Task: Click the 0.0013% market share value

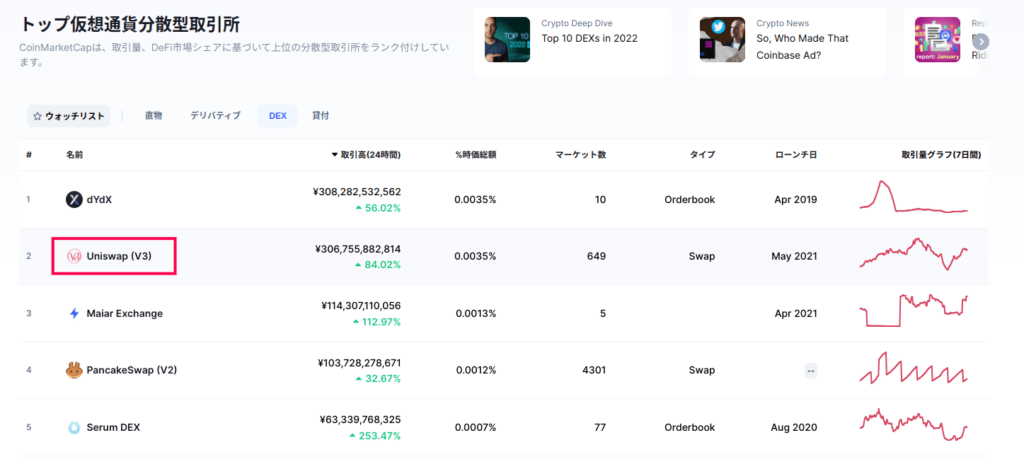Action: click(x=475, y=313)
